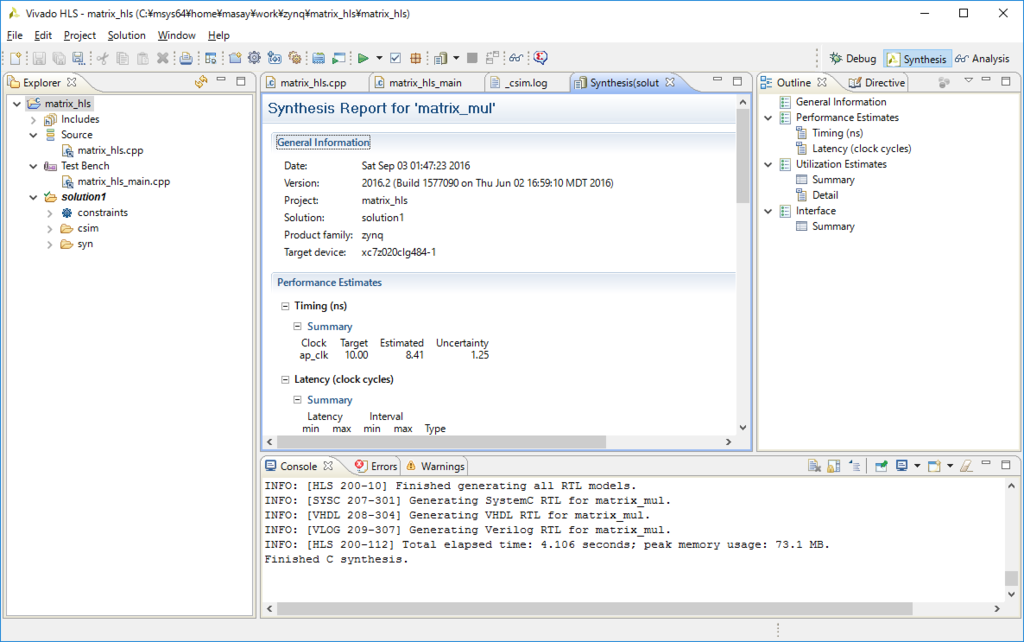Select the Synthesis perspective button

(x=917, y=59)
